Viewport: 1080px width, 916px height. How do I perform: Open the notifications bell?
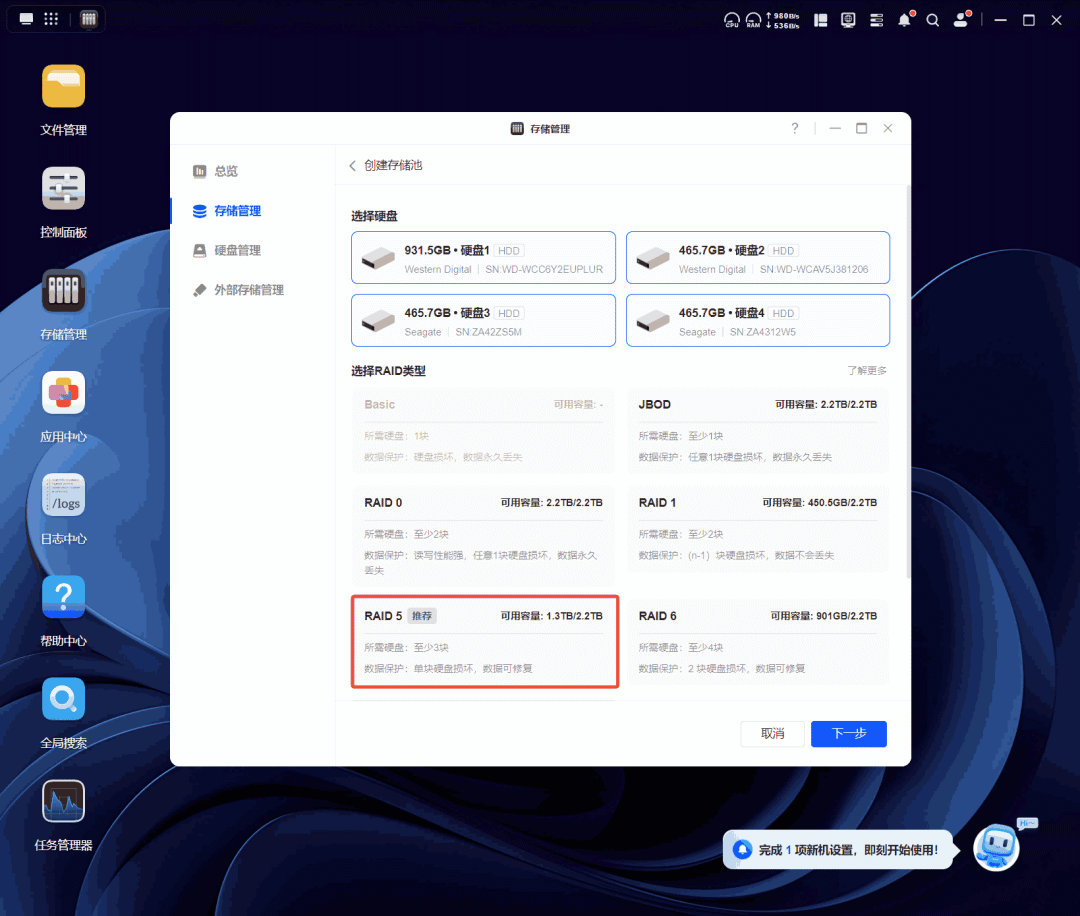904,20
